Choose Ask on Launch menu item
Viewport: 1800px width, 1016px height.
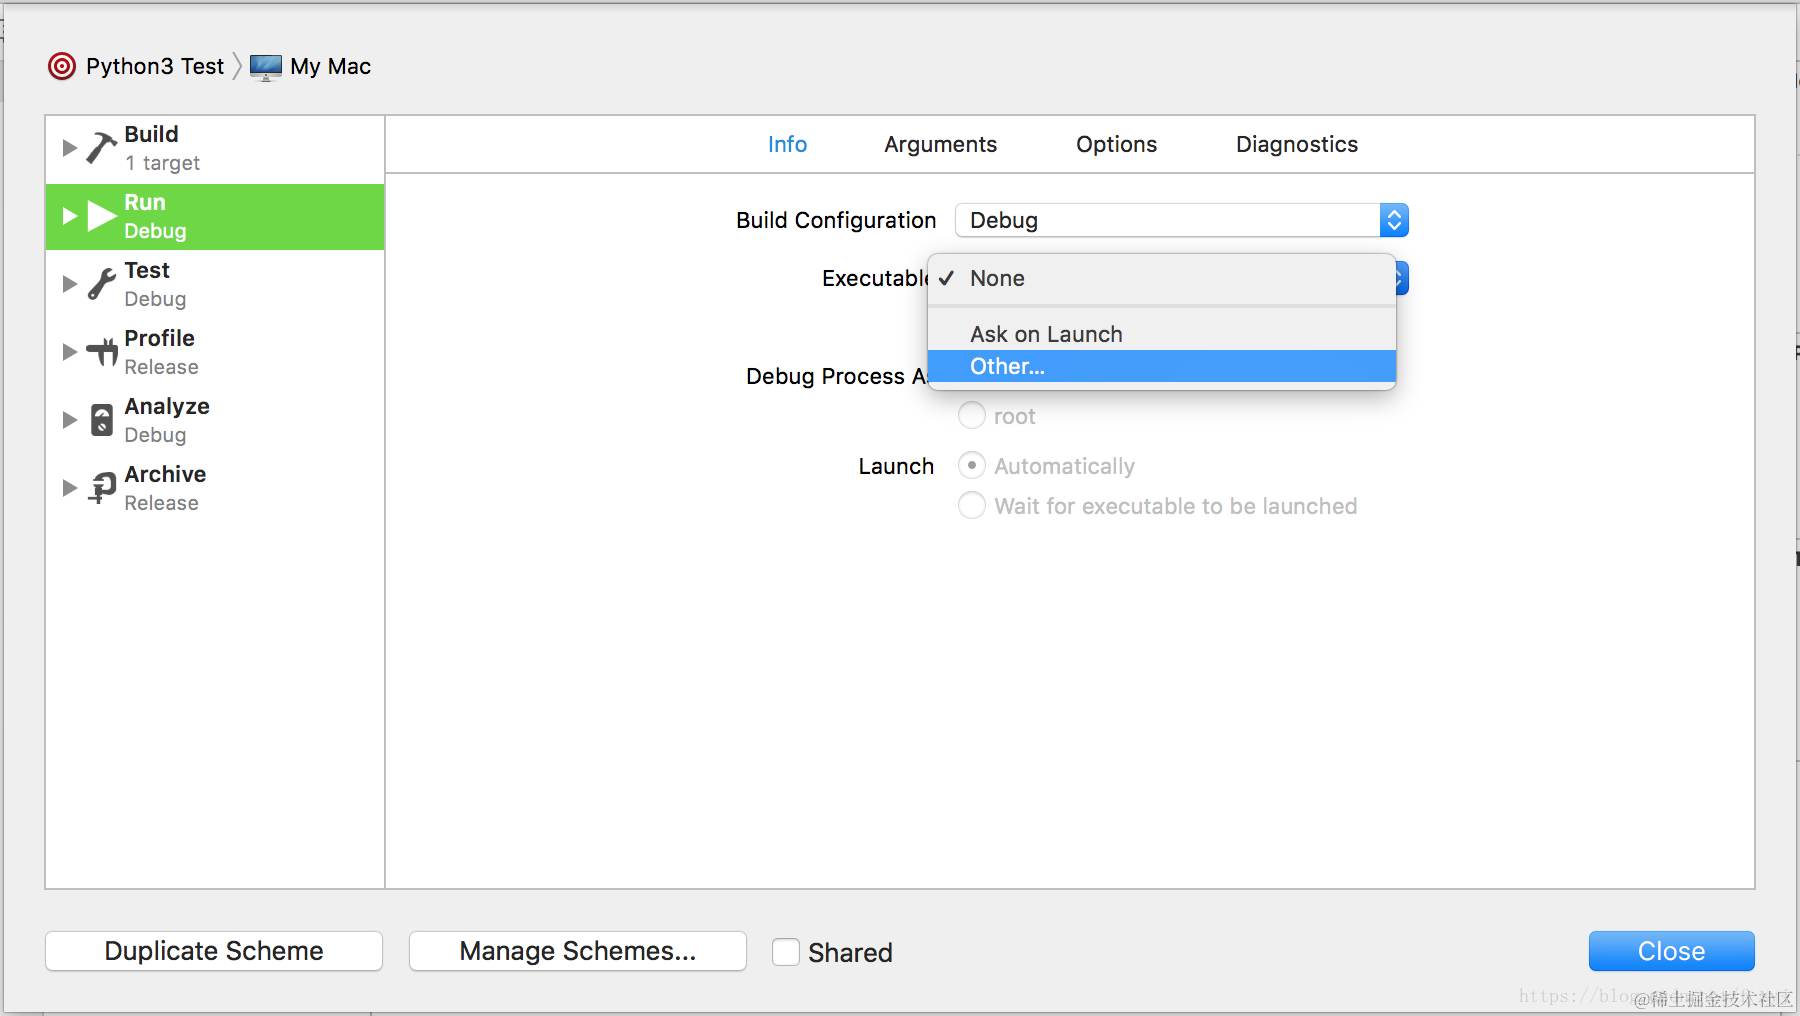1161,334
